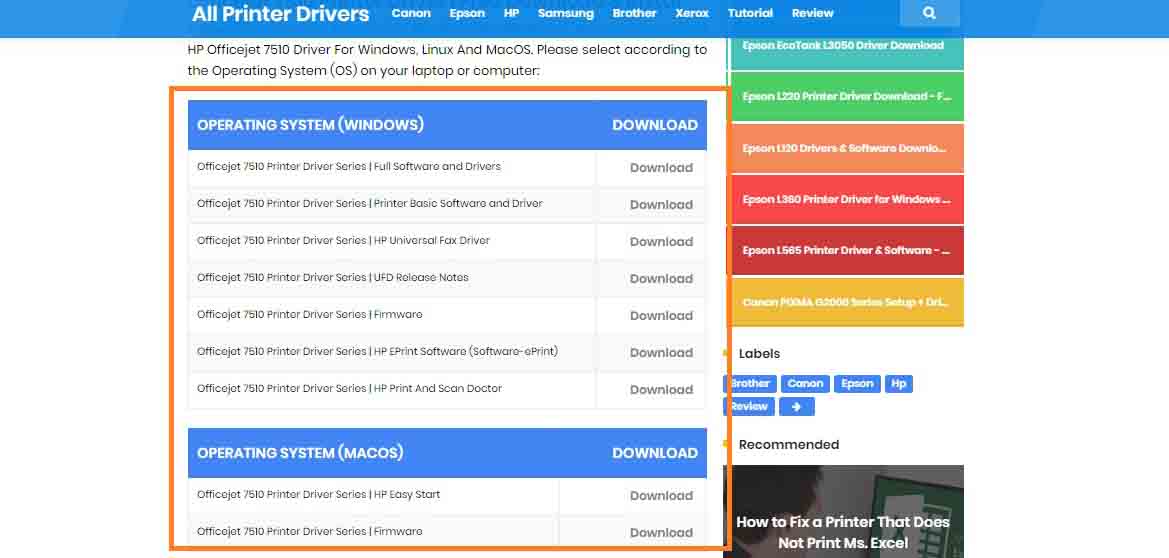This screenshot has height=558, width=1169.
Task: Select the Hp label tag
Action: click(898, 383)
